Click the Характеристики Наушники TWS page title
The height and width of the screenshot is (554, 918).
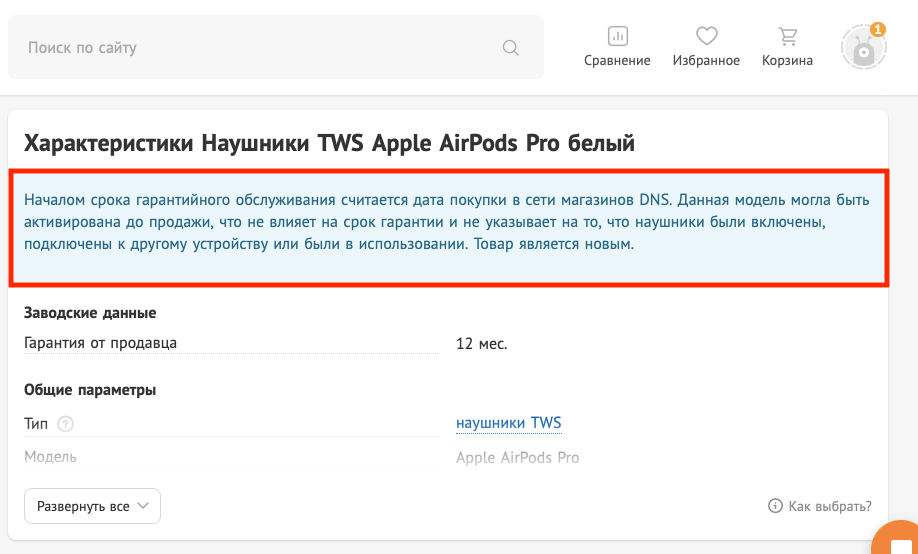(x=329, y=143)
